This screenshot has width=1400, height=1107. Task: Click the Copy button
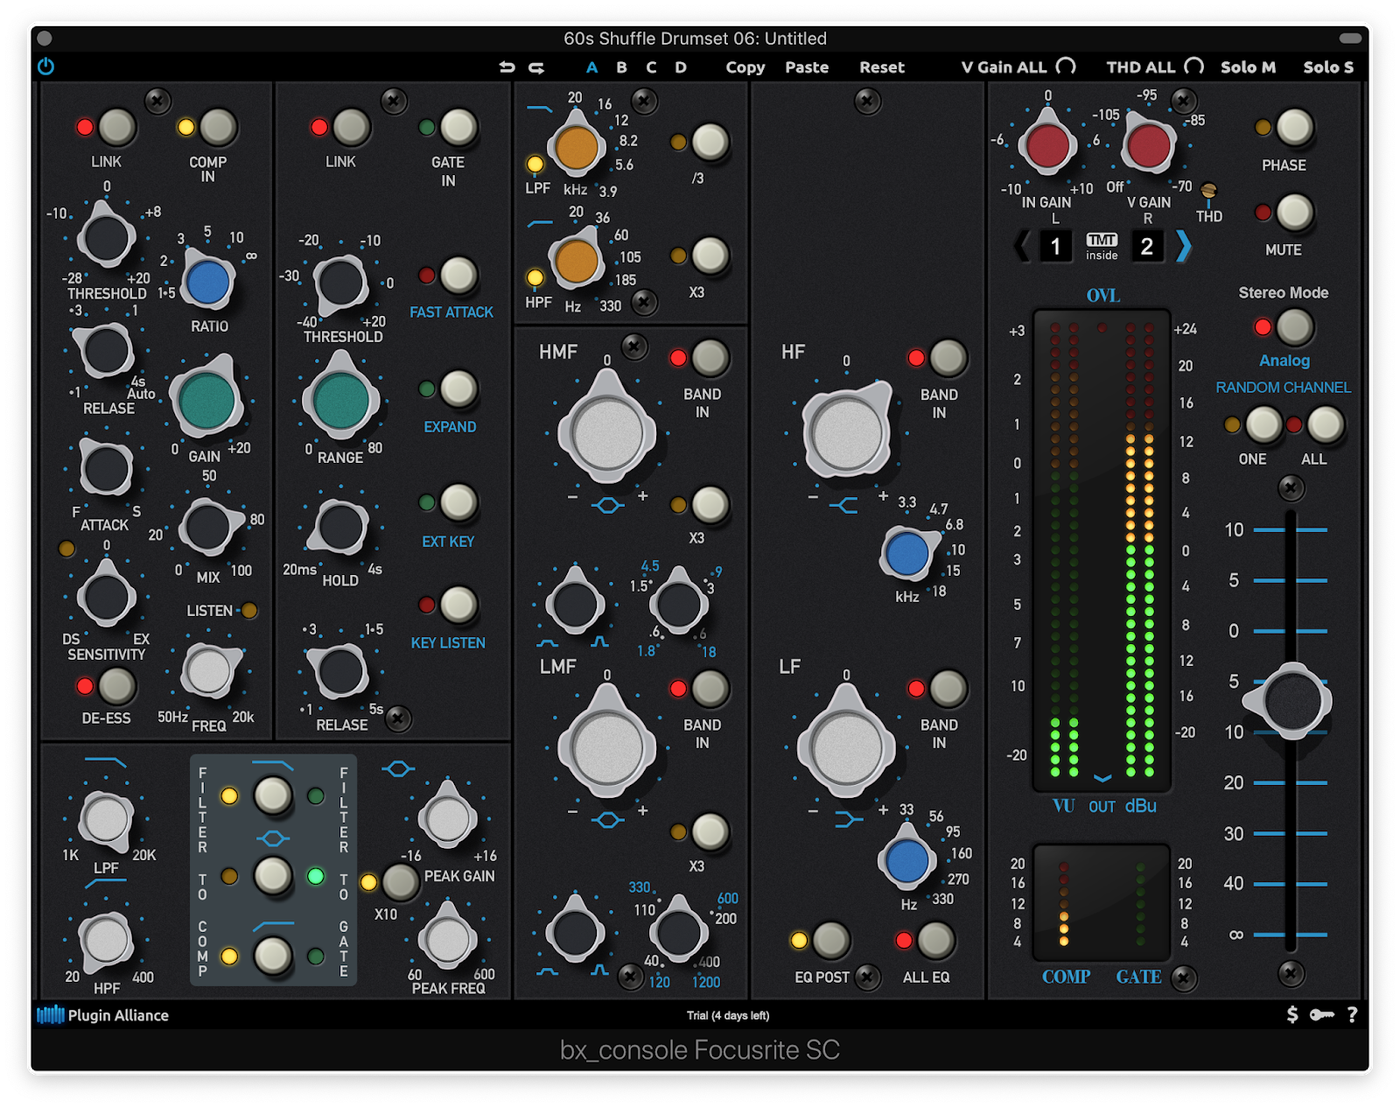coord(745,67)
